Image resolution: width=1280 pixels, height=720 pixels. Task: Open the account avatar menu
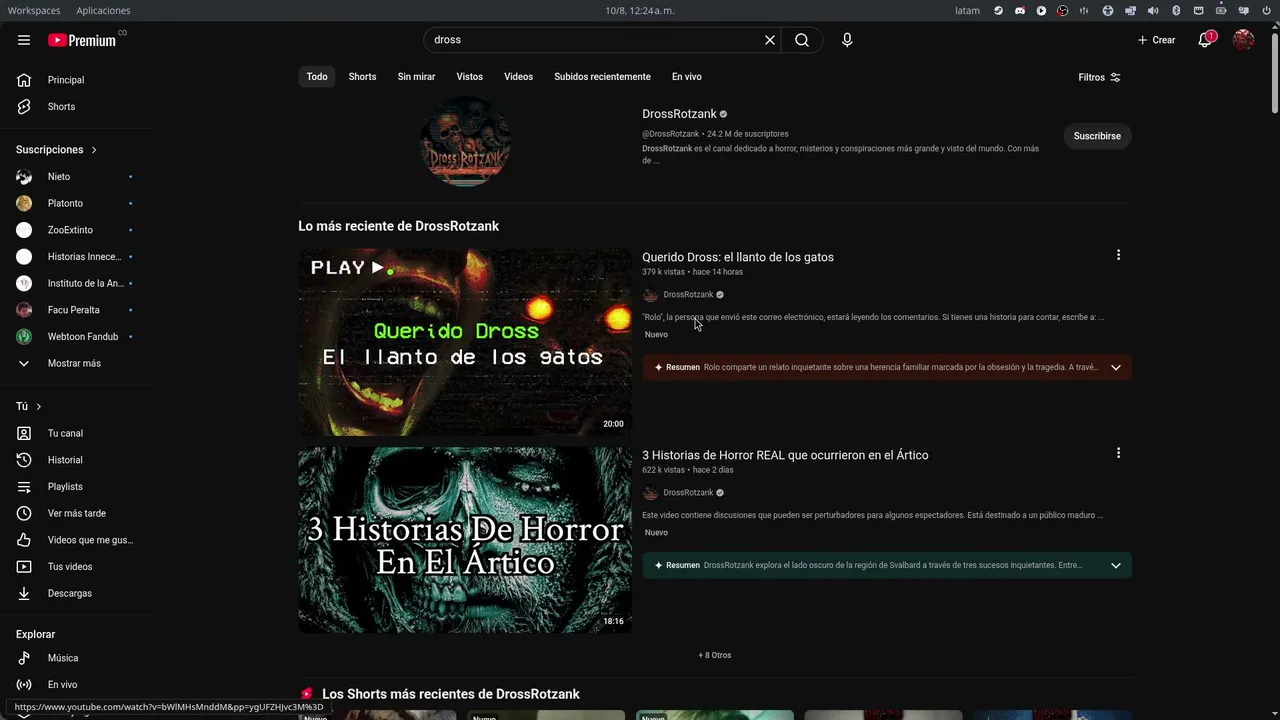(1244, 40)
